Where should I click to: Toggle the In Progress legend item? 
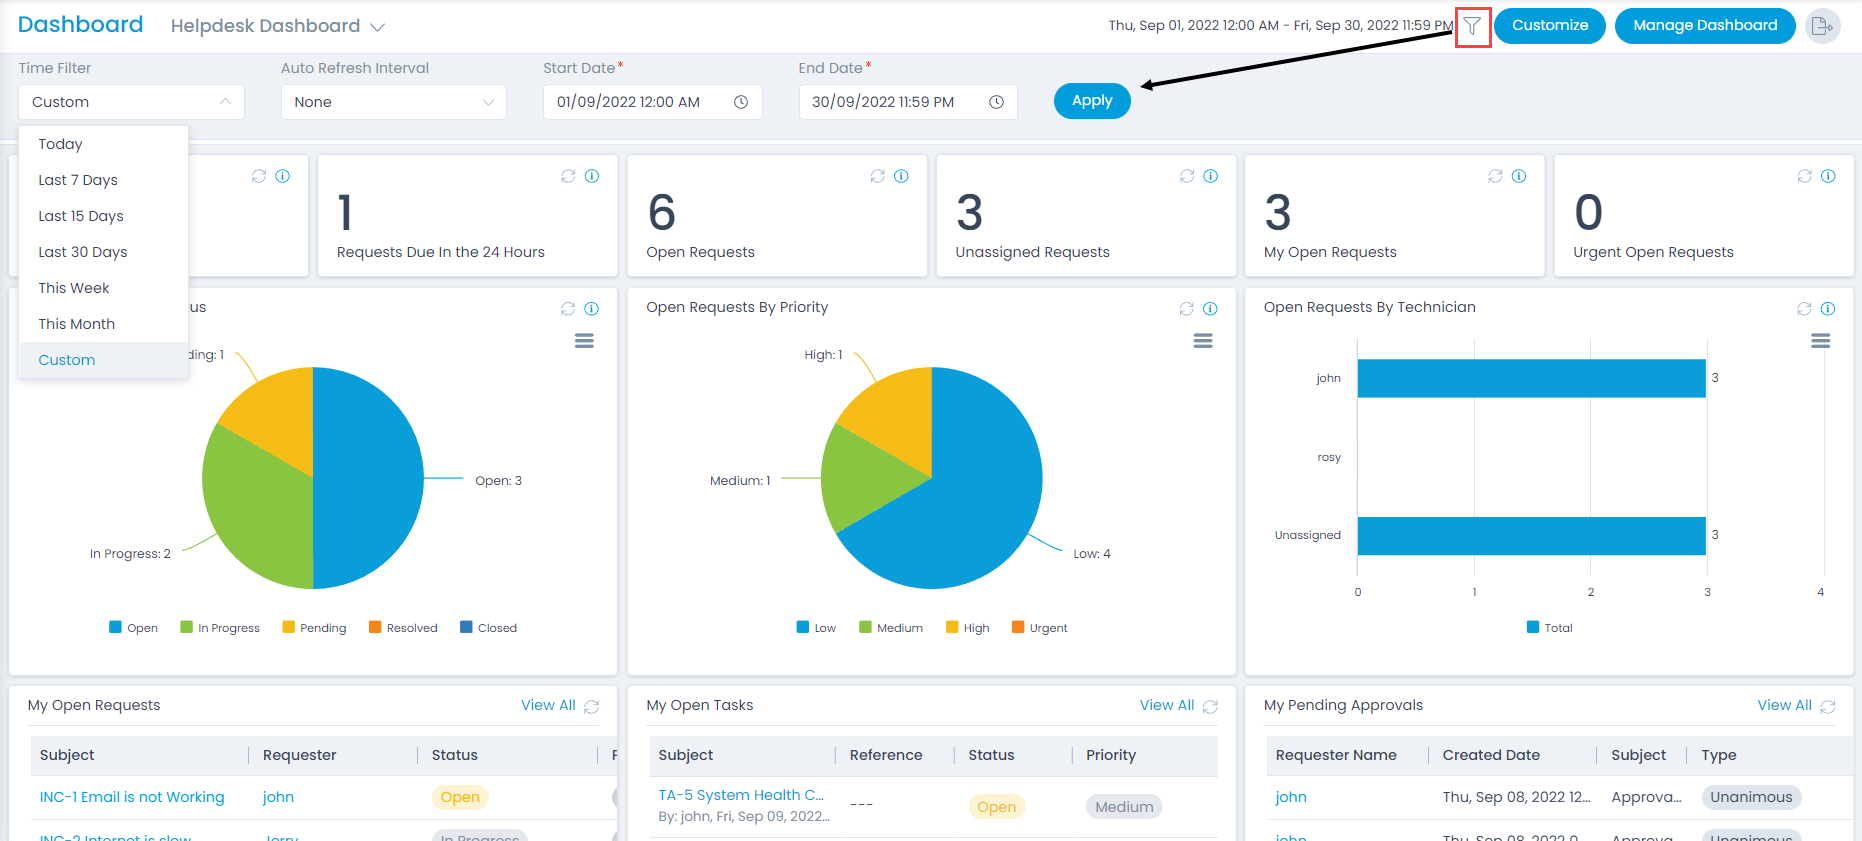pyautogui.click(x=219, y=628)
